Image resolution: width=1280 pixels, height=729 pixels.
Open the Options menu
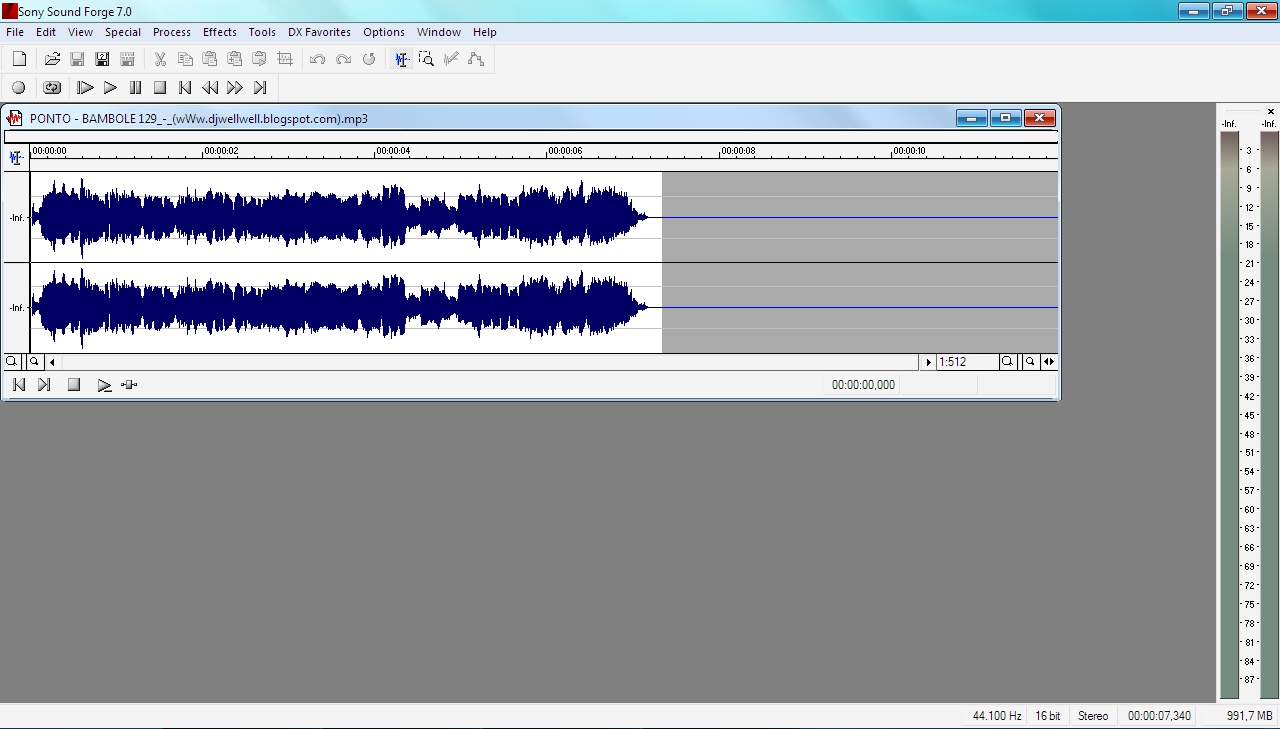coord(384,32)
